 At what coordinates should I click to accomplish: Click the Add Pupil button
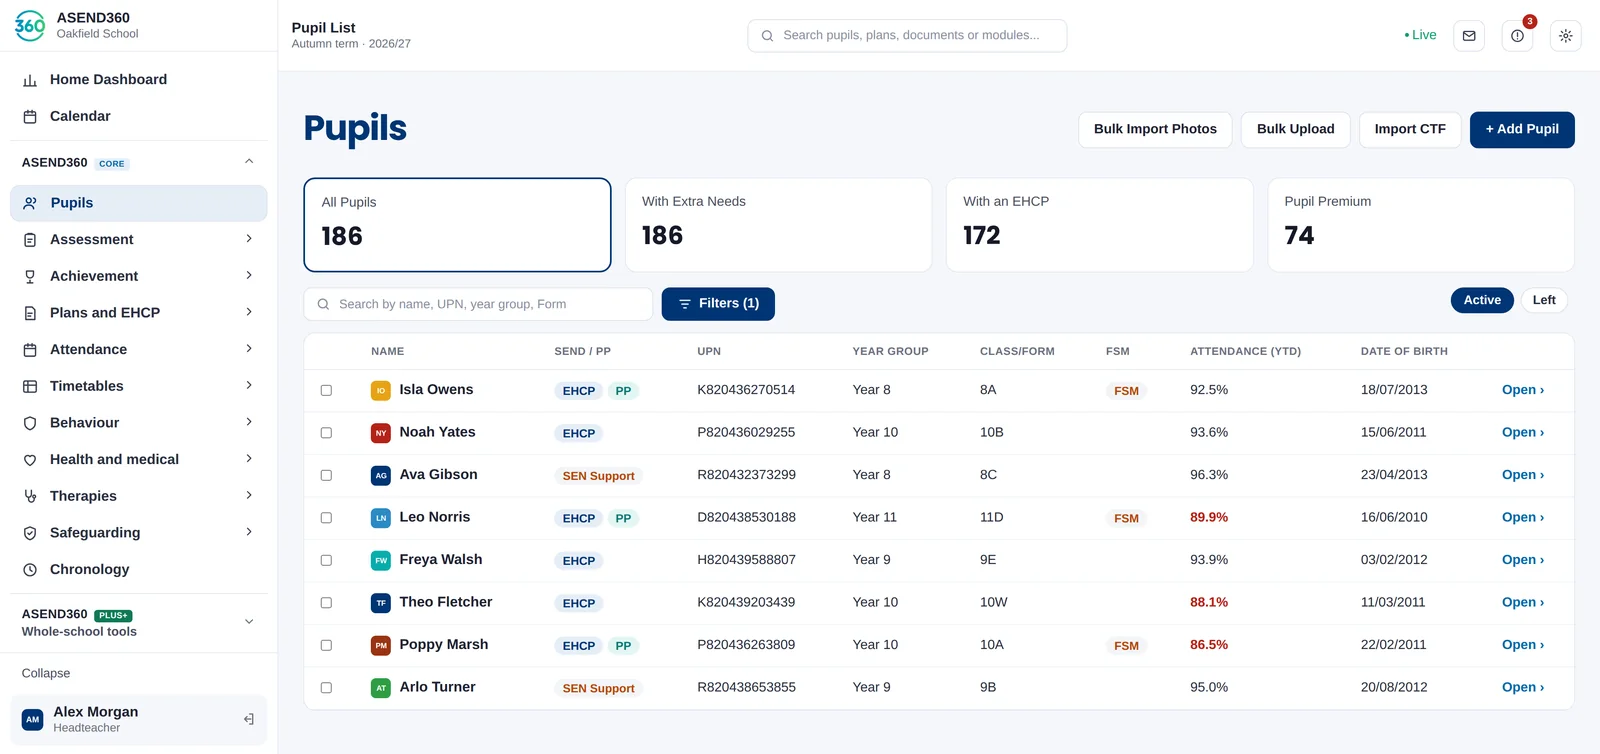point(1522,130)
